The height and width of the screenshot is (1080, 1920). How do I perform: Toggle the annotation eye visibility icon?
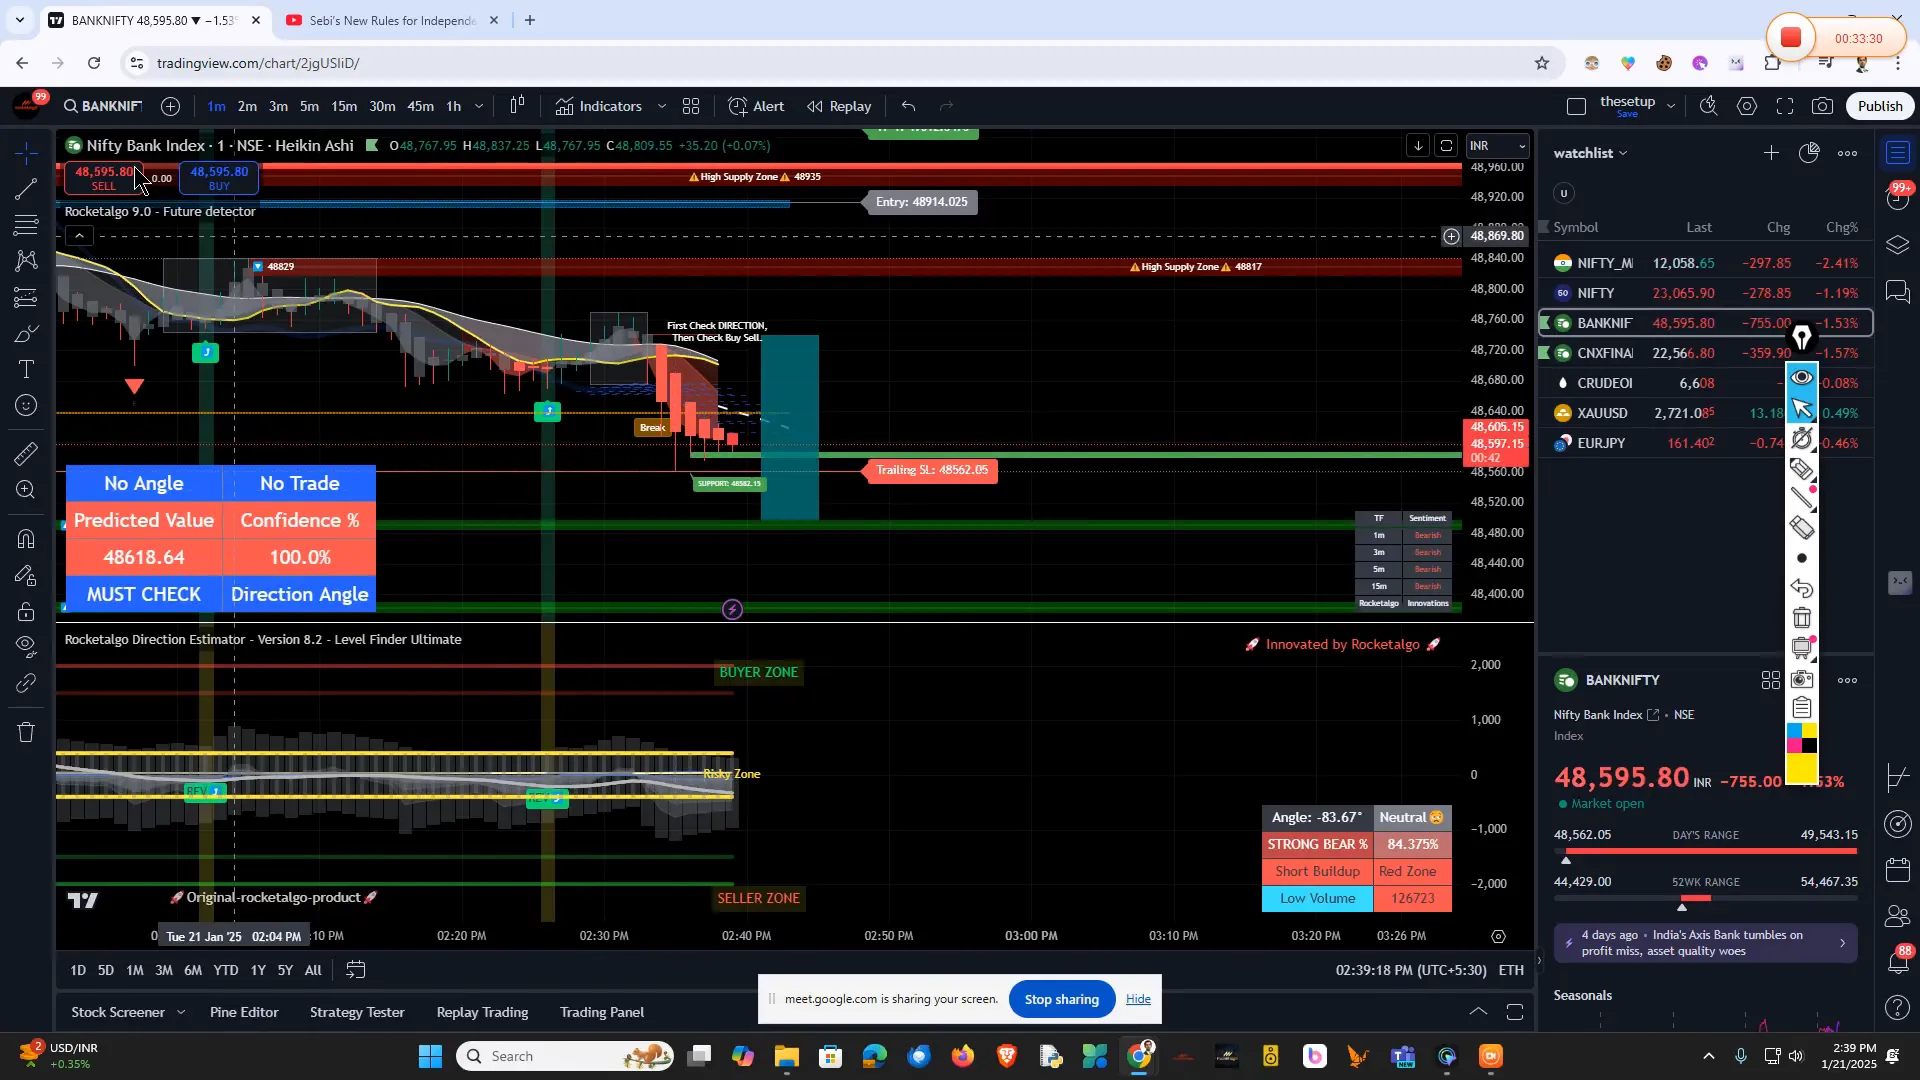1802,377
